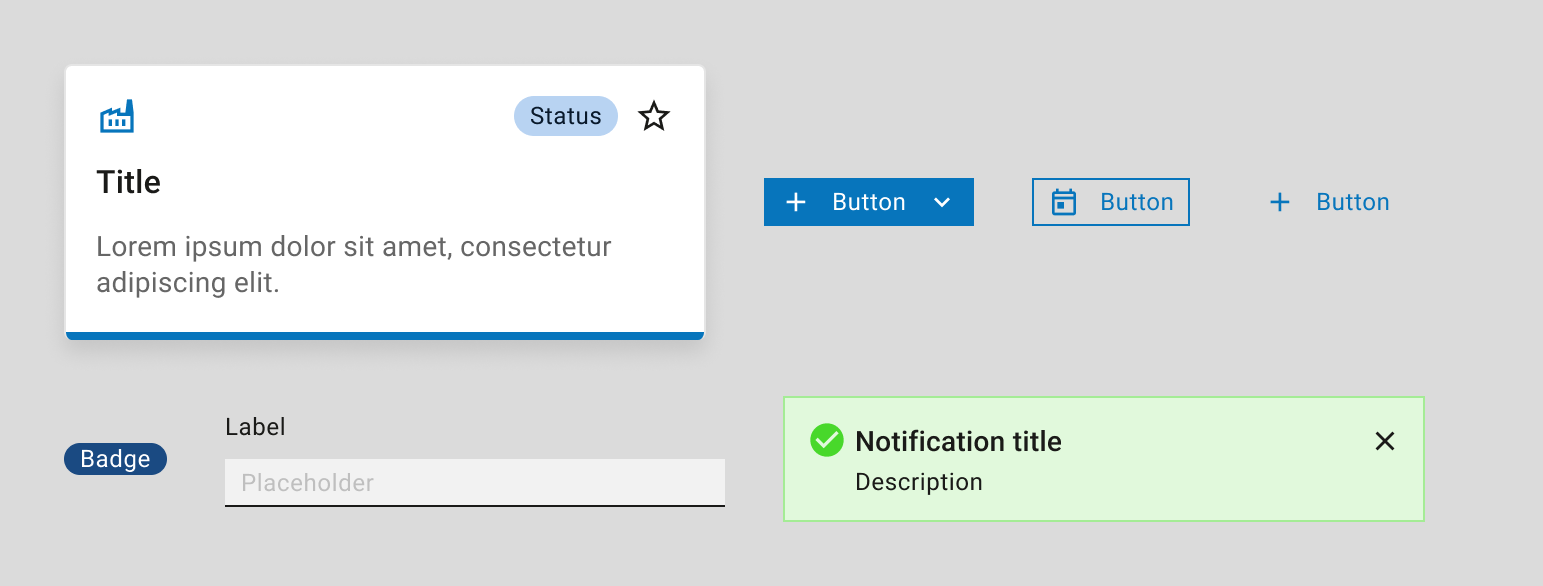
Task: Click the ghost Button link on the right
Action: pos(1353,202)
